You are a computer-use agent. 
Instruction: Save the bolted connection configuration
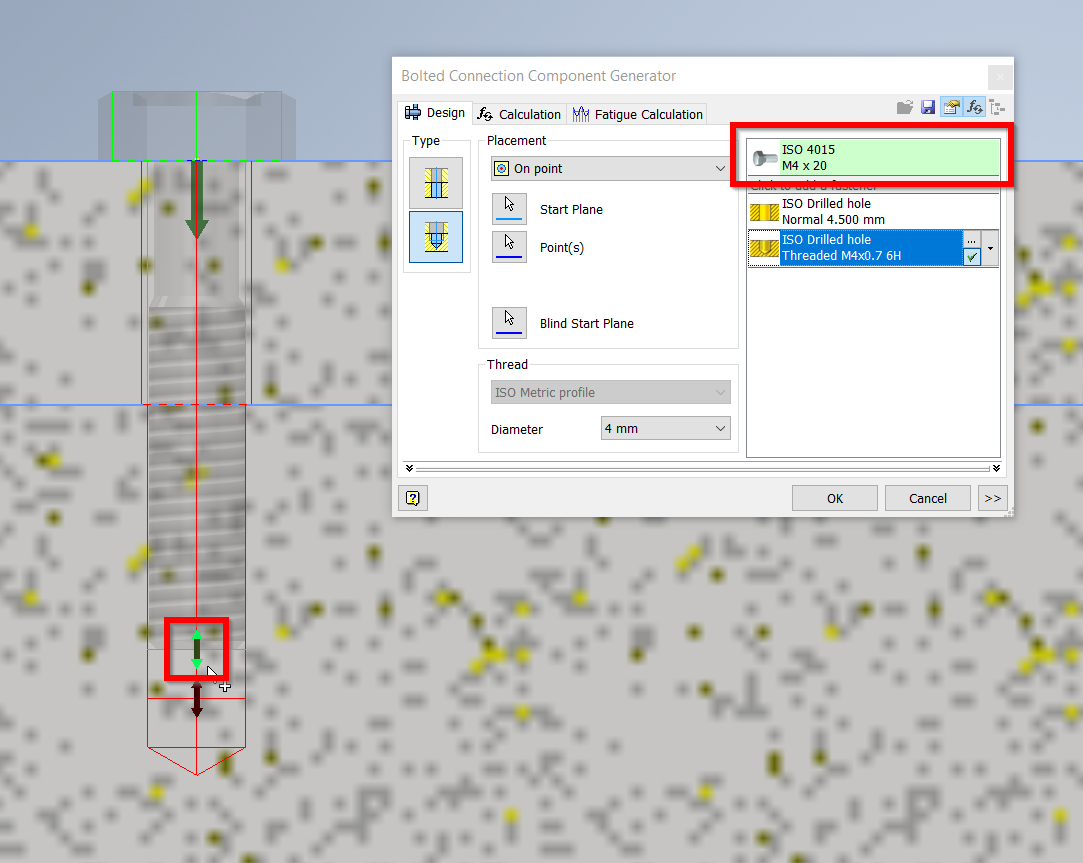pyautogui.click(x=927, y=106)
